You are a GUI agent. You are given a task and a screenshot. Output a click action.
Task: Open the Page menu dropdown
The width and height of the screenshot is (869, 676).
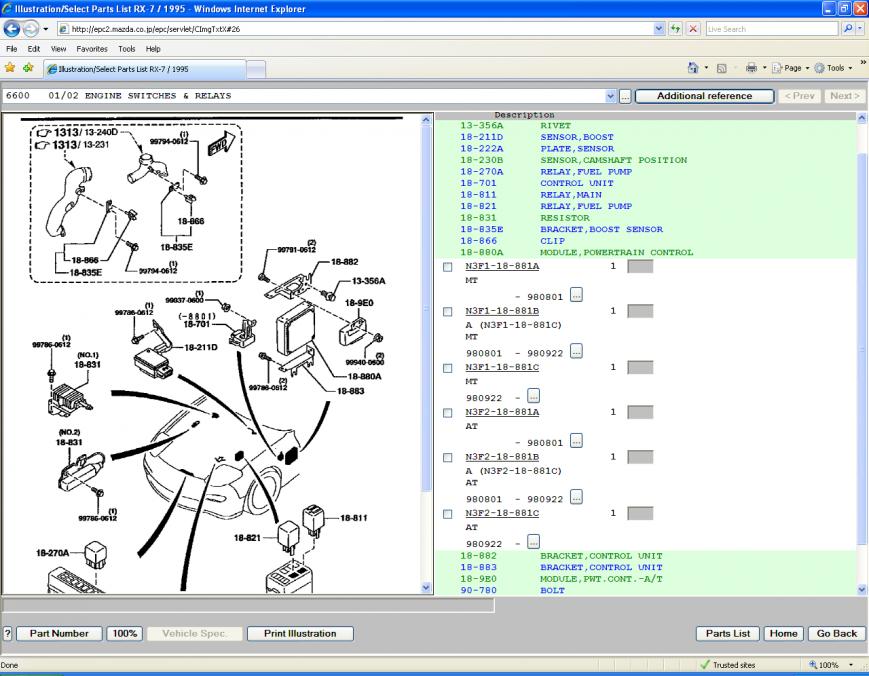794,68
